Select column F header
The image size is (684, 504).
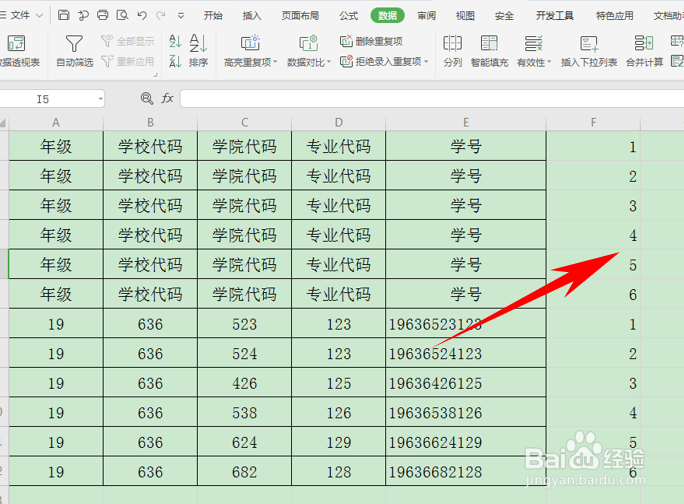tap(593, 123)
